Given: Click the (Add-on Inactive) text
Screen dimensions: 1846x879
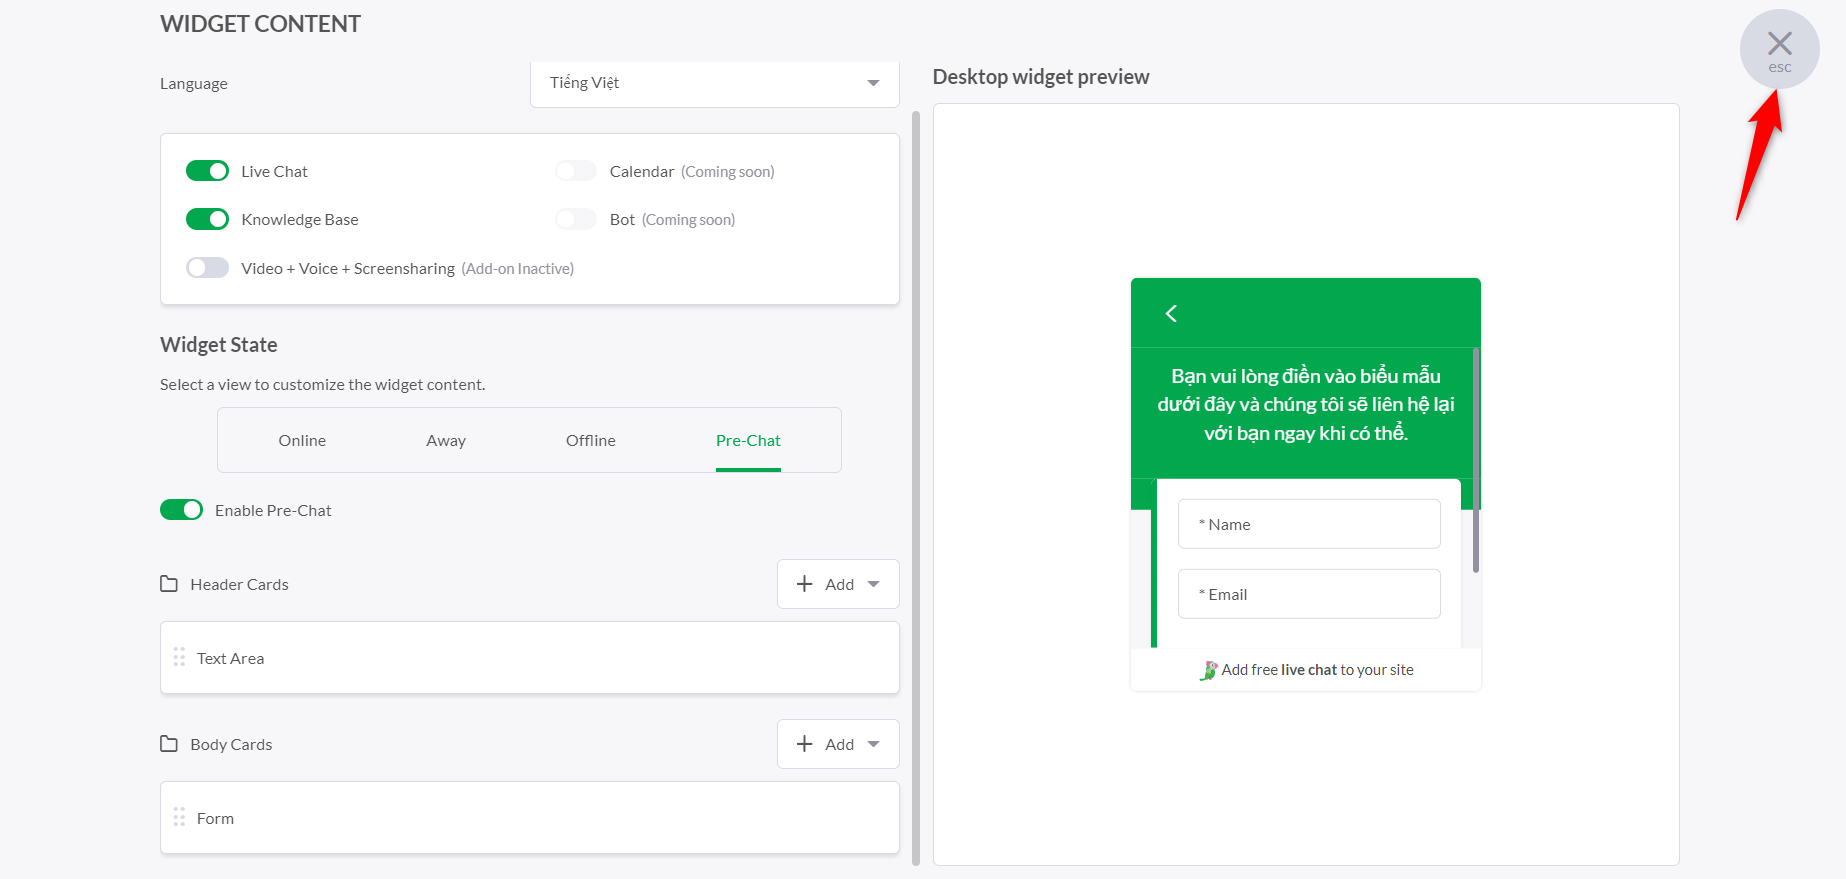Looking at the screenshot, I should (x=517, y=269).
